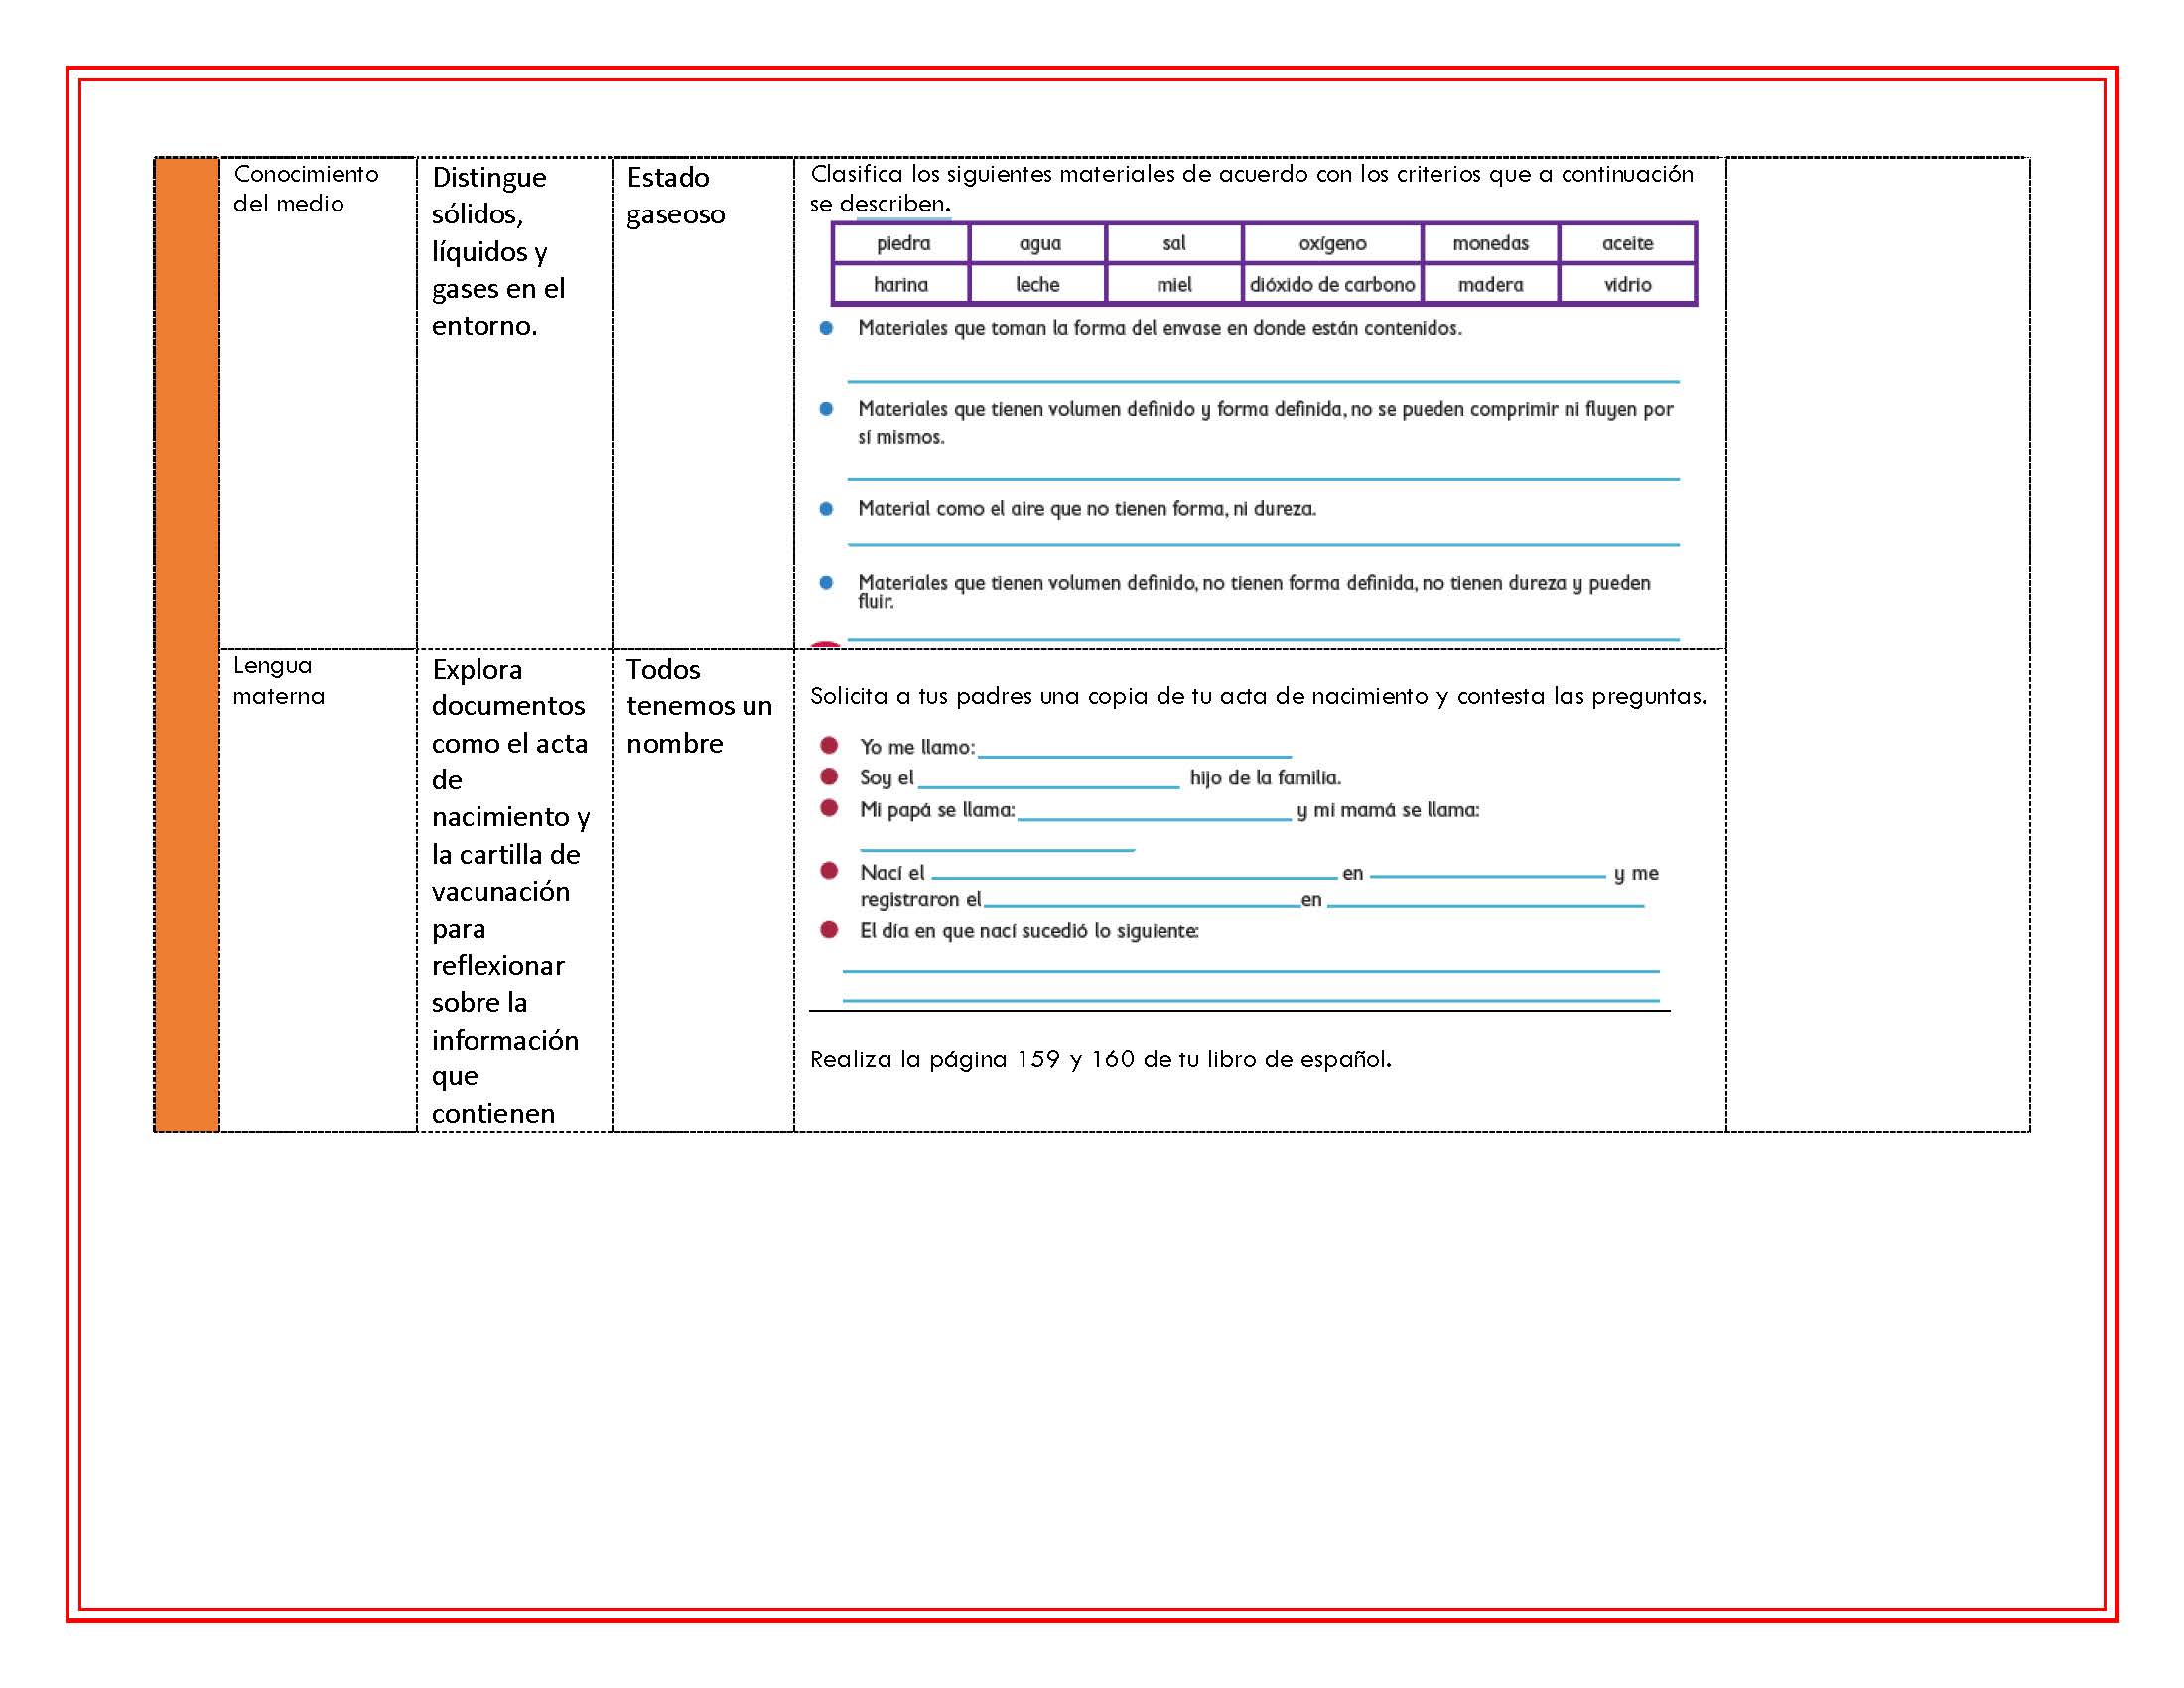The height and width of the screenshot is (1688, 2184).
Task: Click blue bullet beside 'Material como el aire'
Action: [x=826, y=509]
